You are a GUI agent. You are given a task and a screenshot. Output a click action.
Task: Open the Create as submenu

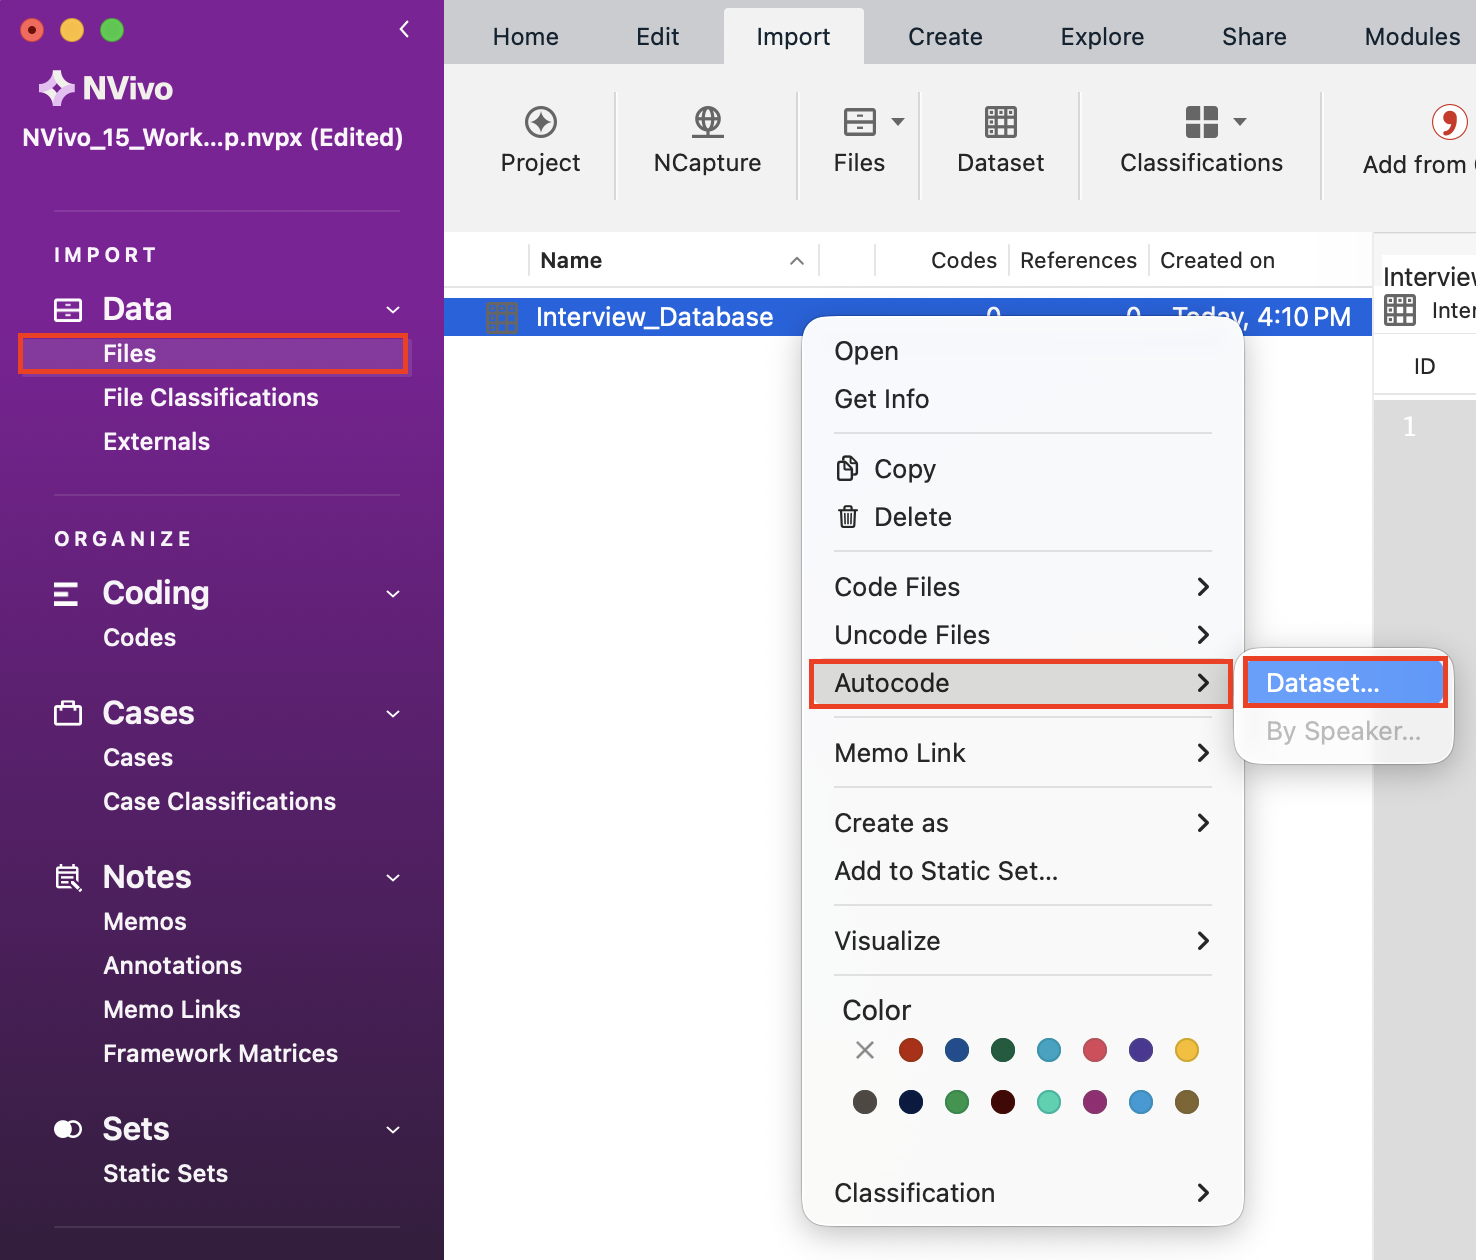click(x=1023, y=823)
